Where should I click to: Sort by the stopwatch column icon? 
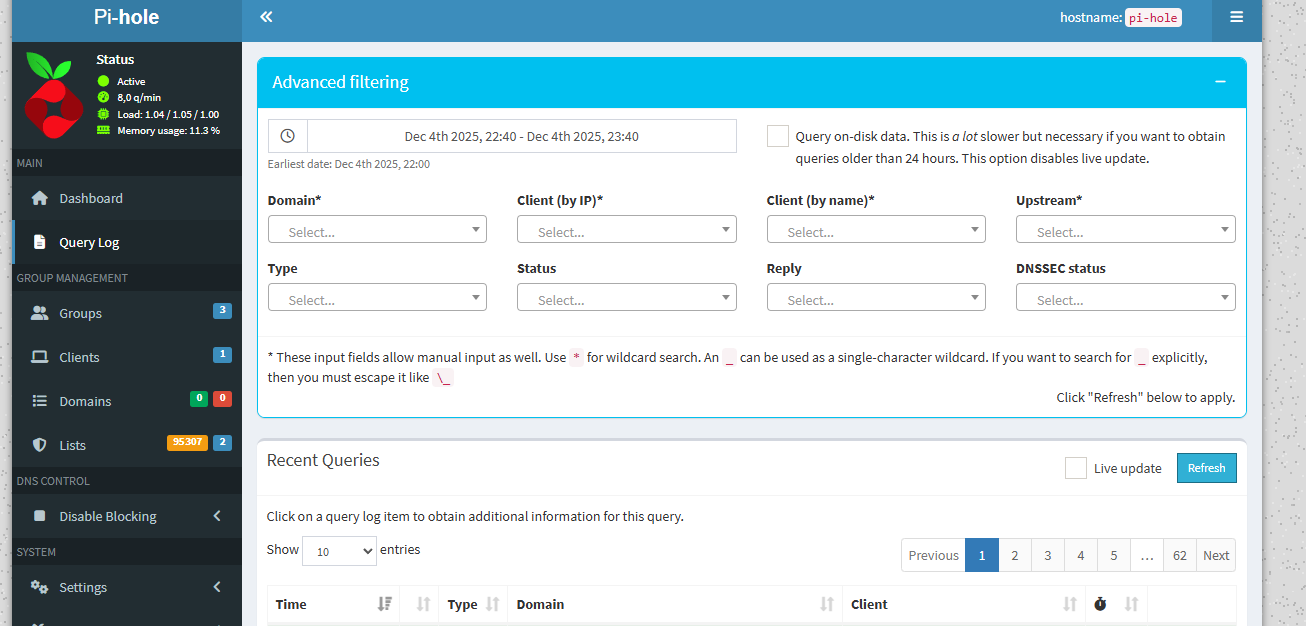1100,604
